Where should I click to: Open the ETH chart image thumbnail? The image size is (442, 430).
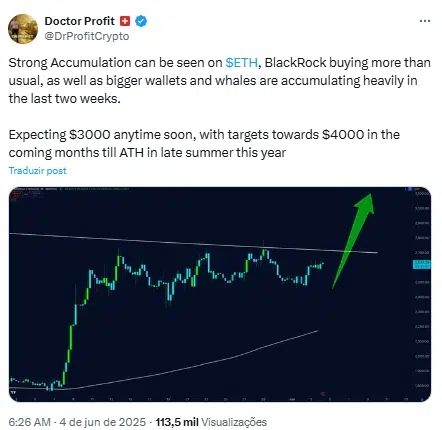coord(220,294)
